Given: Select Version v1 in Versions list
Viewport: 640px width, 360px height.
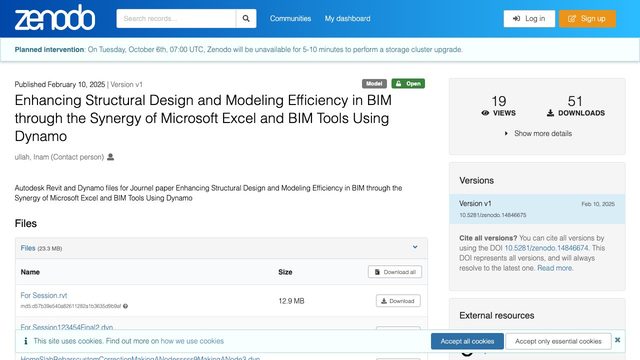Looking at the screenshot, I should 537,209.
